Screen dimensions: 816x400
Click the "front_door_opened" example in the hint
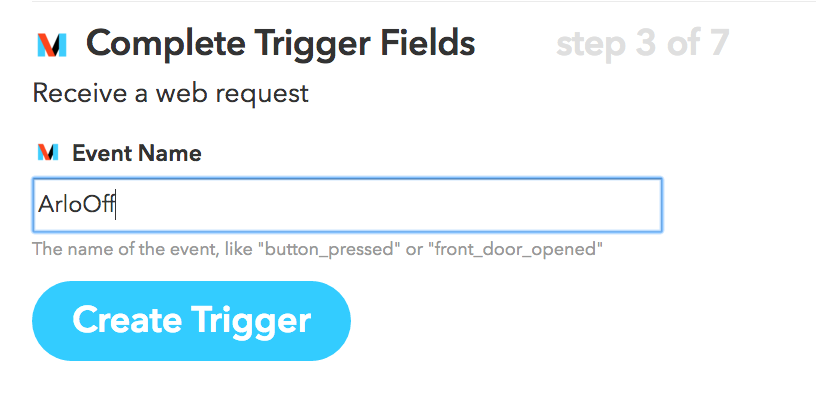(515, 249)
